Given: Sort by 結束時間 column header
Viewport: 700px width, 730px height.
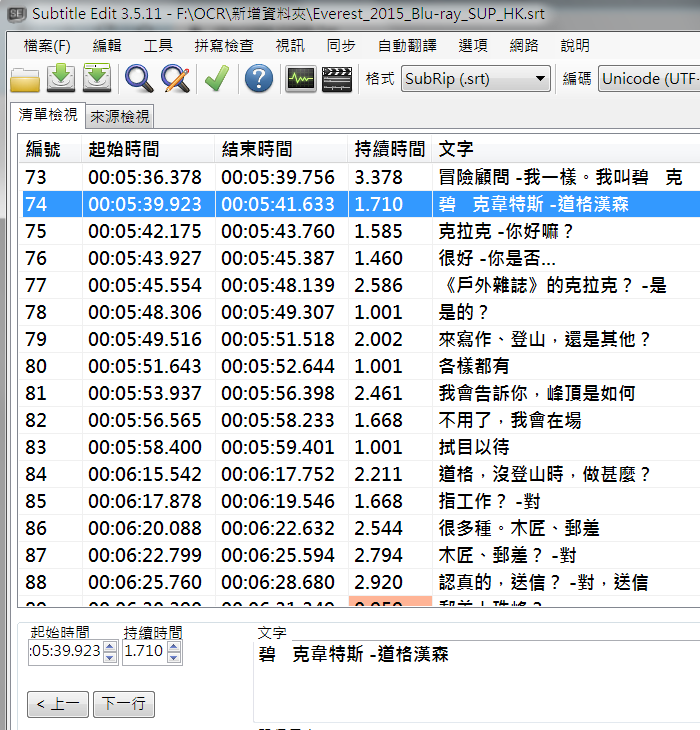Looking at the screenshot, I should click(x=281, y=149).
